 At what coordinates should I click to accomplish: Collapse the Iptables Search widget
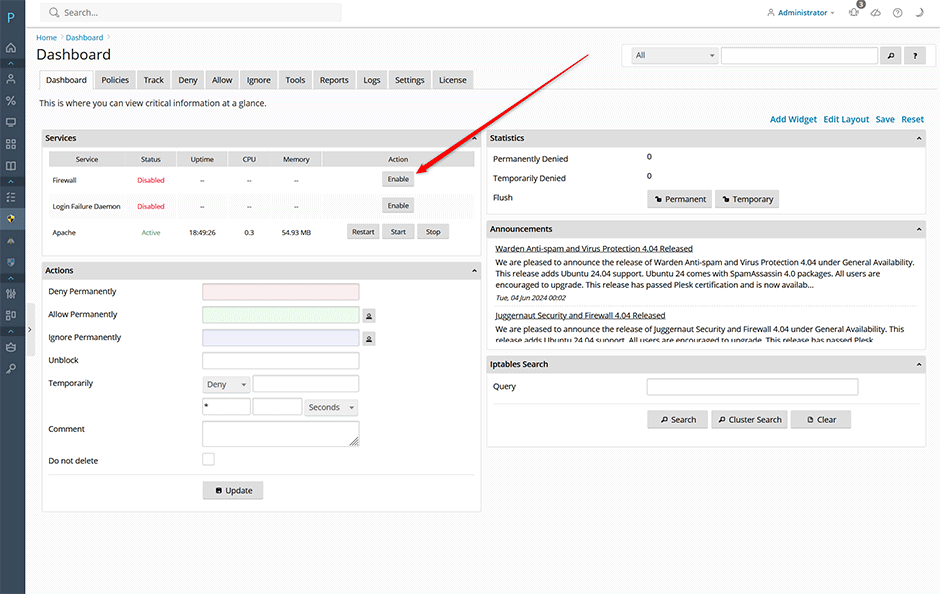point(919,364)
